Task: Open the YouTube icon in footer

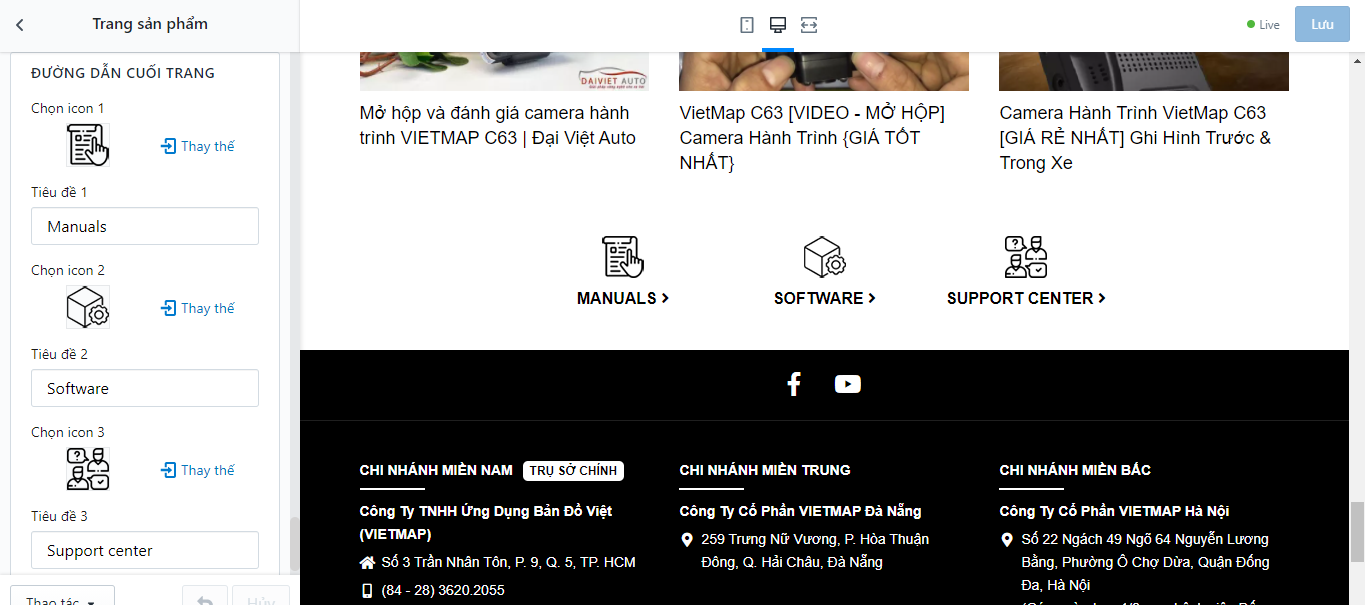Action: click(847, 384)
